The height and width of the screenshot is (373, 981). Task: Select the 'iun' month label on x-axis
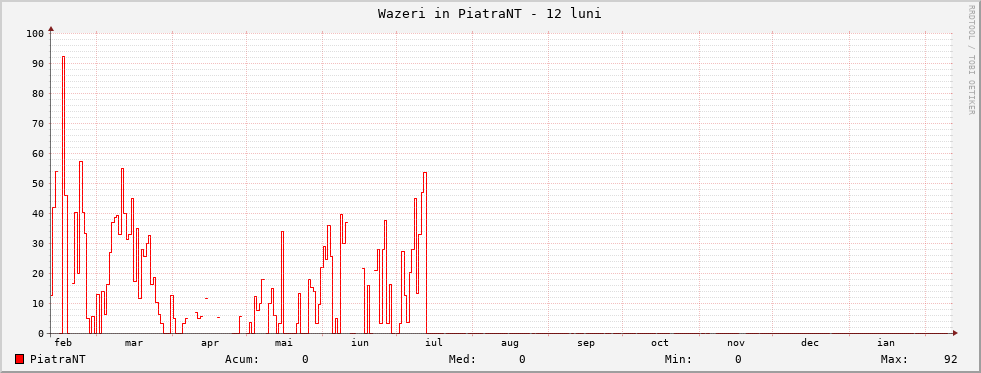tap(360, 343)
